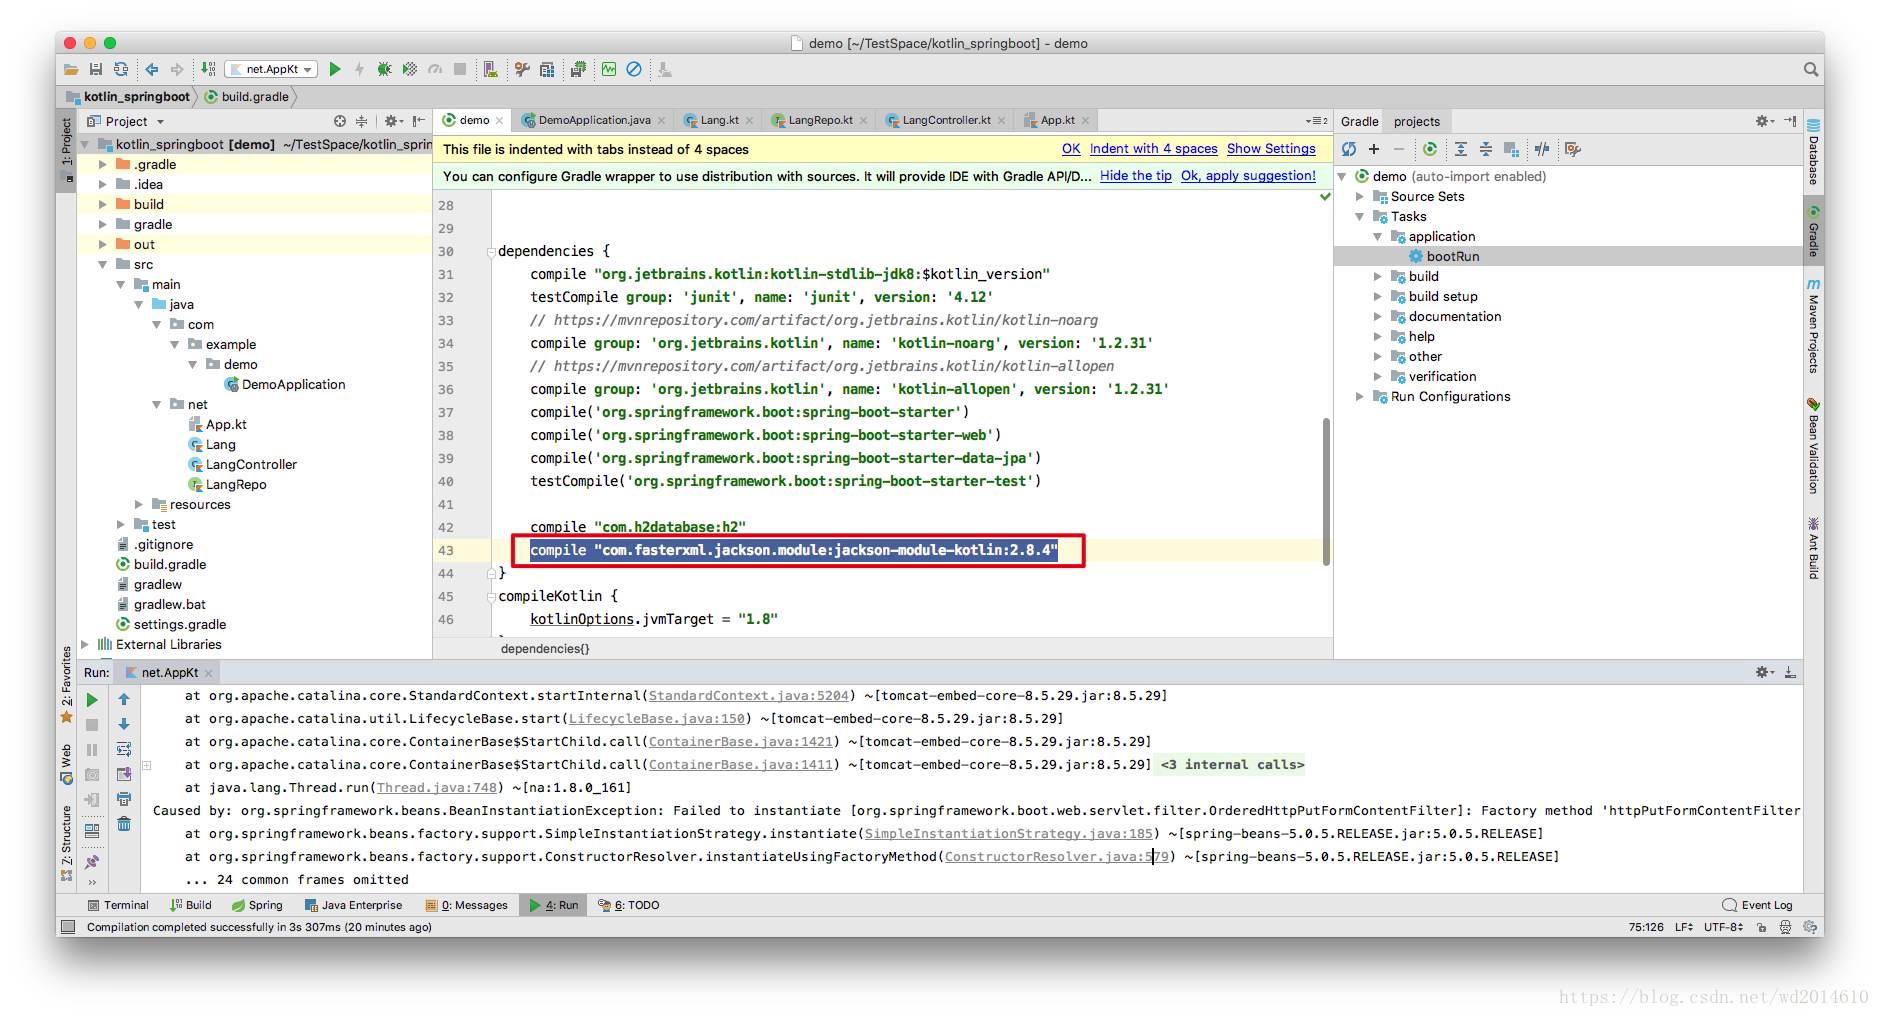The height and width of the screenshot is (1017, 1880).
Task: Collapse the src folder in project tree
Action: pos(103,265)
